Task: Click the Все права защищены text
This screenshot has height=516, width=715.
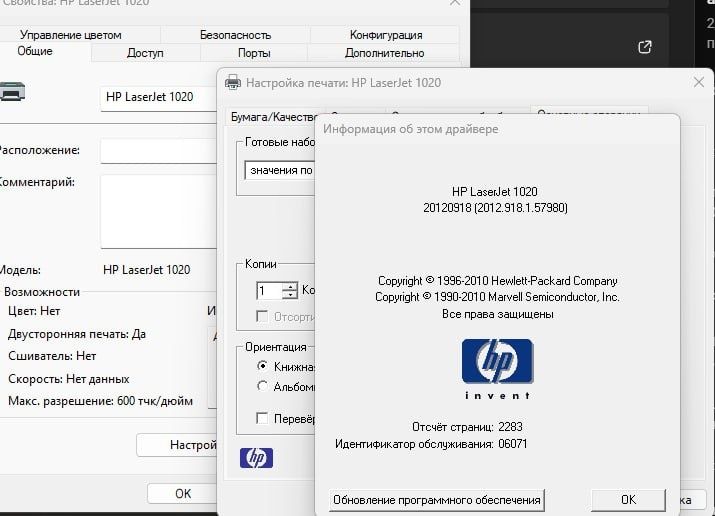Action: (x=497, y=314)
